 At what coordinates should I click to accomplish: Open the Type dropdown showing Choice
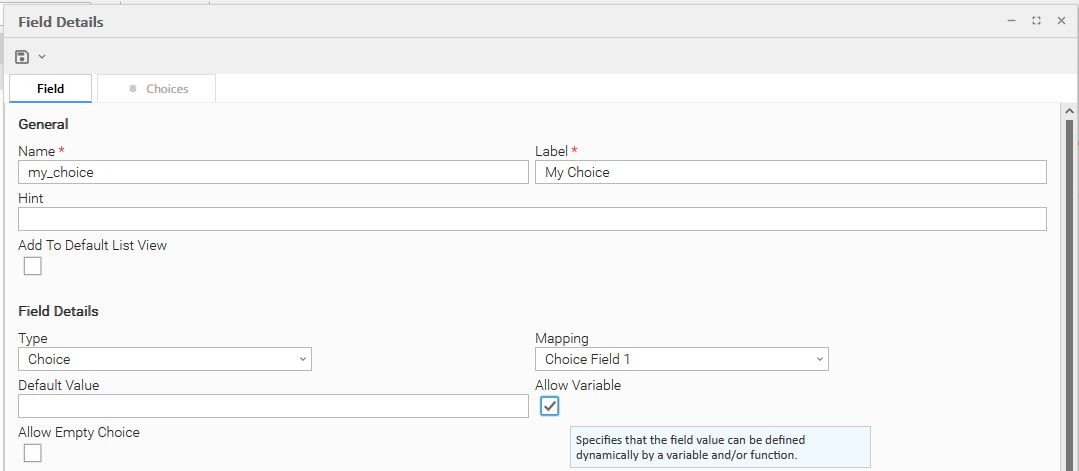pyautogui.click(x=165, y=359)
